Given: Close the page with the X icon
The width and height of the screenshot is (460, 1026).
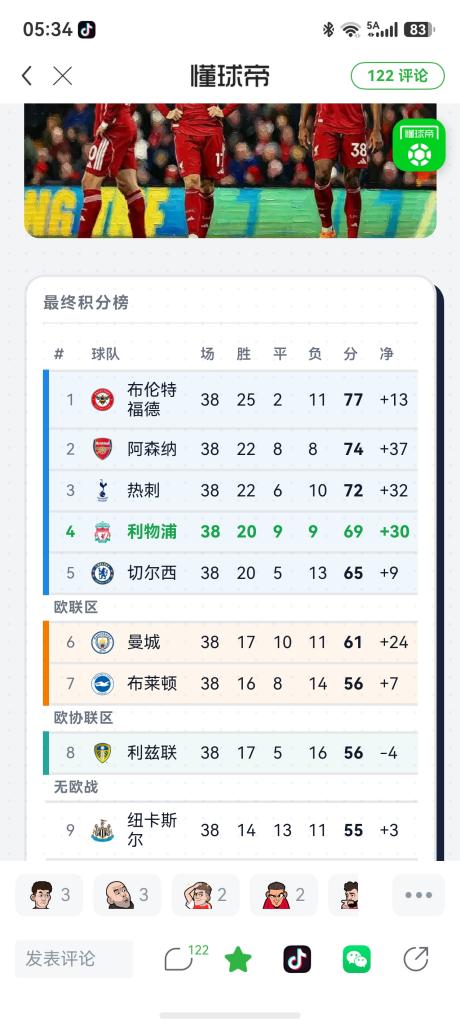Looking at the screenshot, I should pyautogui.click(x=63, y=76).
